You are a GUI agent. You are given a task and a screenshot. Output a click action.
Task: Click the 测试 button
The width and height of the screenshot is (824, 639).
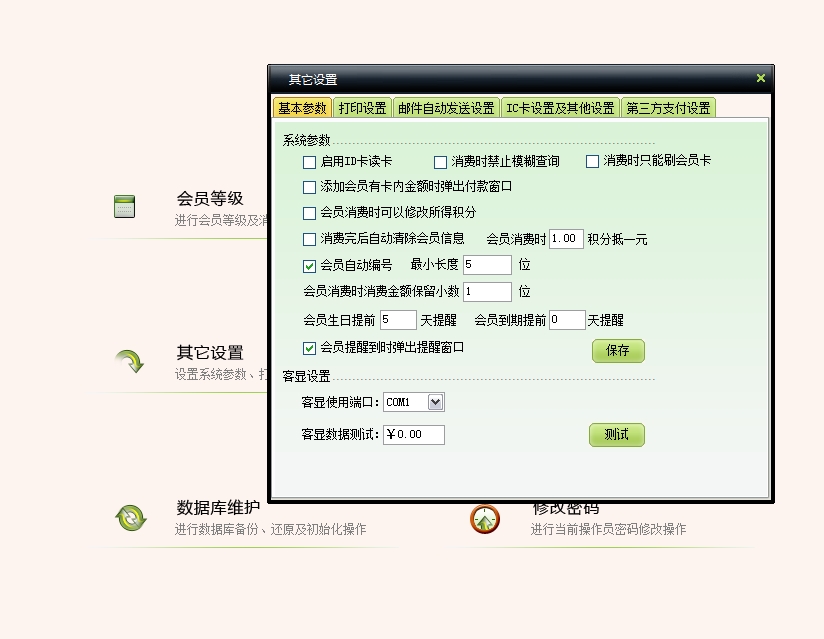point(616,435)
